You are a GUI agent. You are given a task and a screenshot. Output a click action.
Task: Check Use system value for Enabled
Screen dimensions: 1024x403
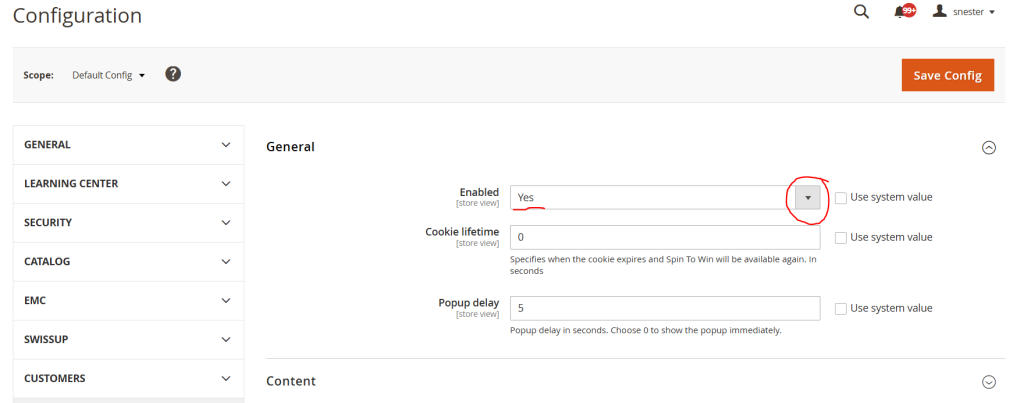click(841, 197)
